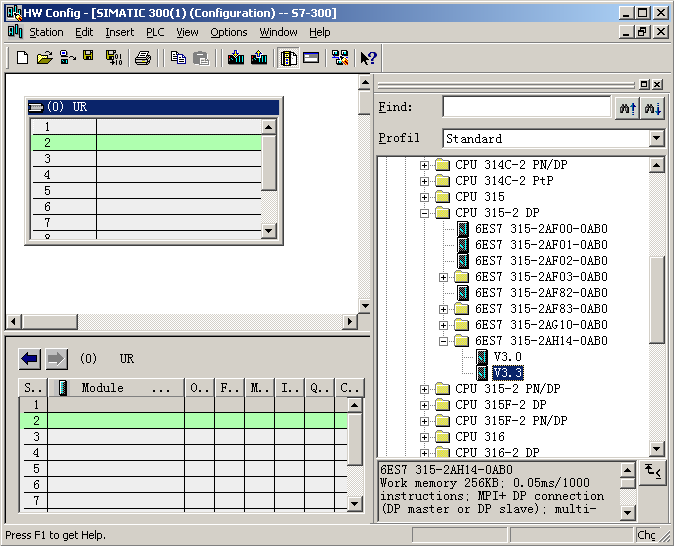Expand the 6ES7 315-2AG10-0AB0 node
Image resolution: width=675 pixels, height=547 pixels.
(x=444, y=325)
